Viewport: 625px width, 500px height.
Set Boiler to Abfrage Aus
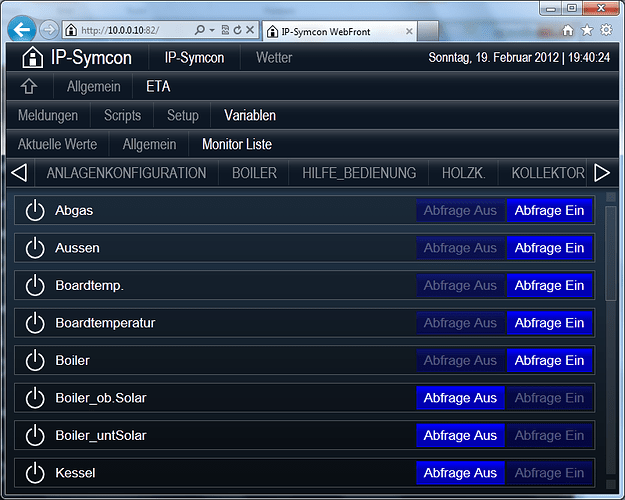pos(460,360)
